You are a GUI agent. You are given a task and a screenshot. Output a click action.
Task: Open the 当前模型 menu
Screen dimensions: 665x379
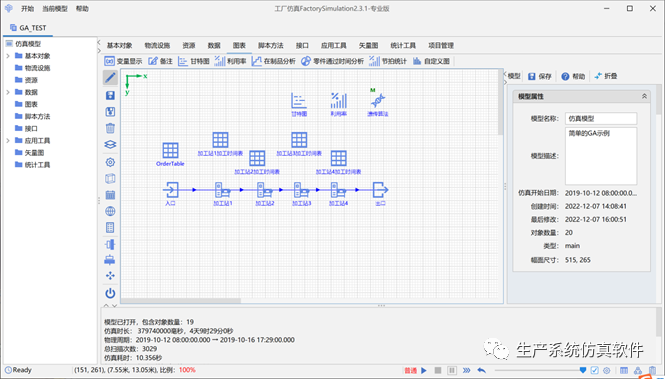point(55,8)
